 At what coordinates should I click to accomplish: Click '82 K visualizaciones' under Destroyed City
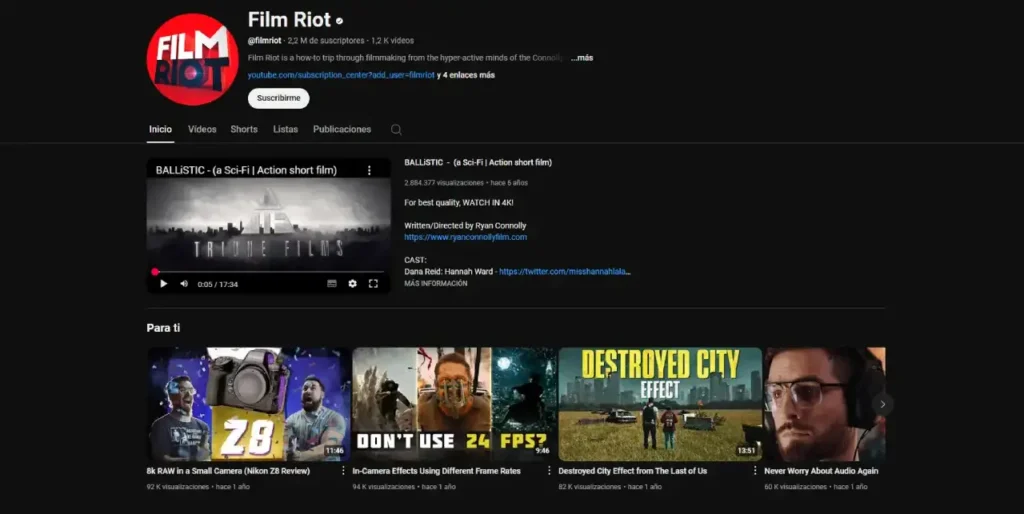pyautogui.click(x=590, y=487)
